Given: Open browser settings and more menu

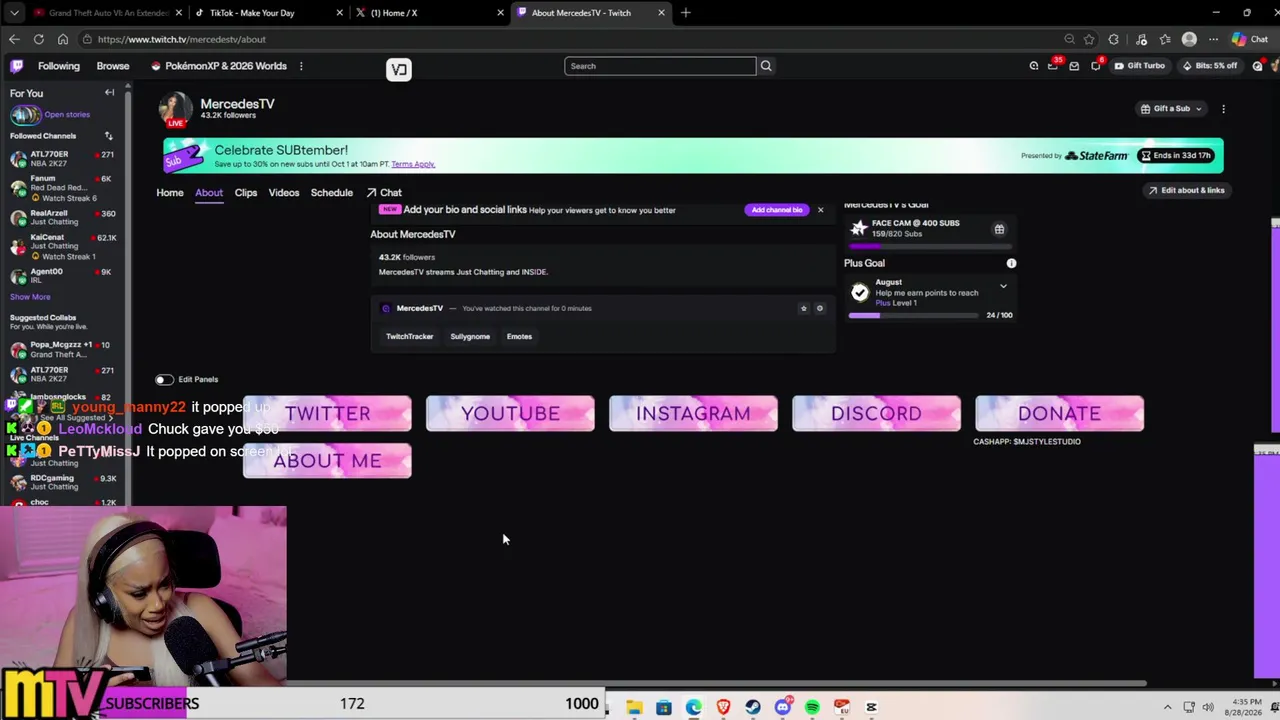Looking at the screenshot, I should point(1213,39).
